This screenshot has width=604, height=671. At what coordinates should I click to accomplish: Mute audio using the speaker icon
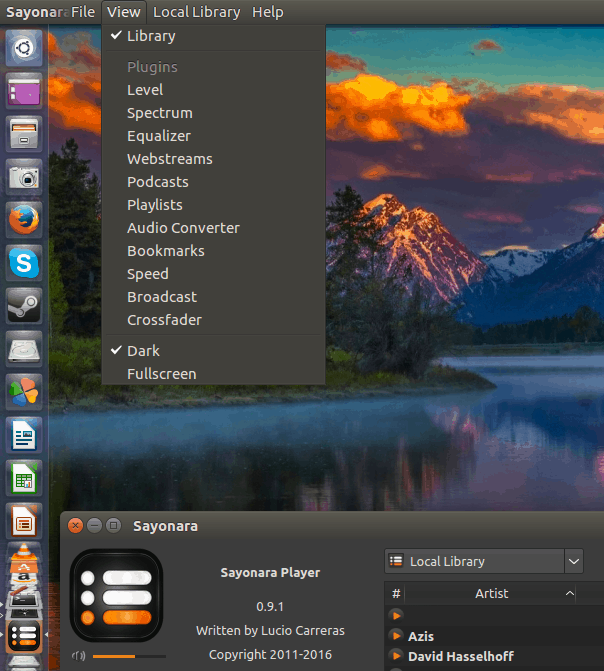click(78, 656)
